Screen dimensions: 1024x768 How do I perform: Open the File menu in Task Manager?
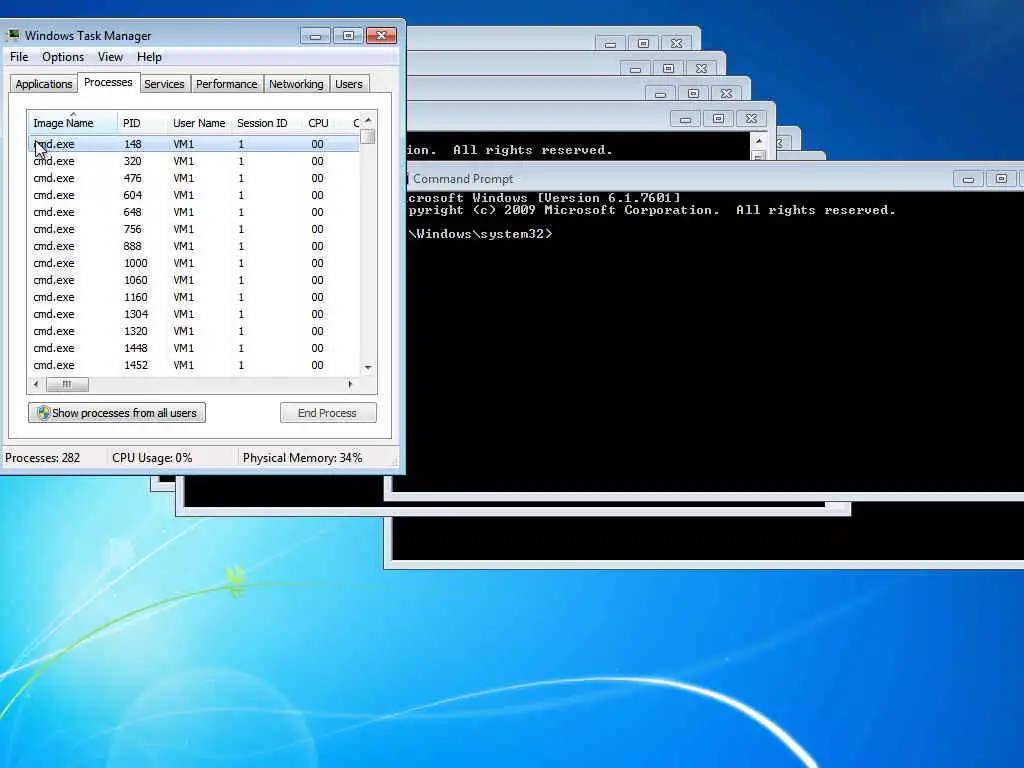click(x=19, y=57)
